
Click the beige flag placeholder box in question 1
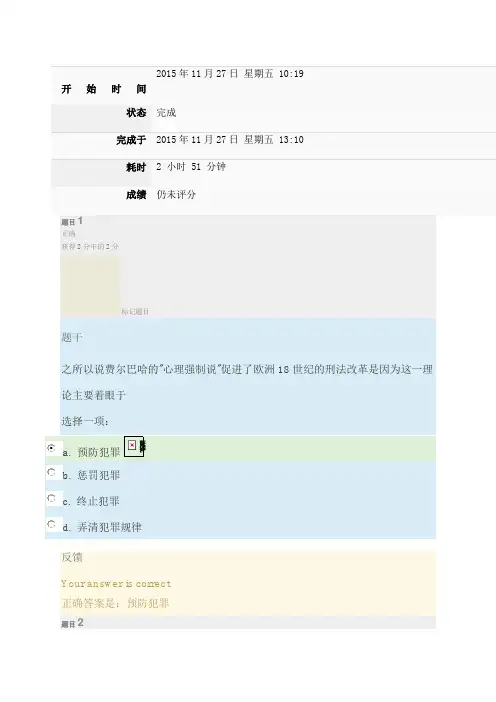point(90,286)
